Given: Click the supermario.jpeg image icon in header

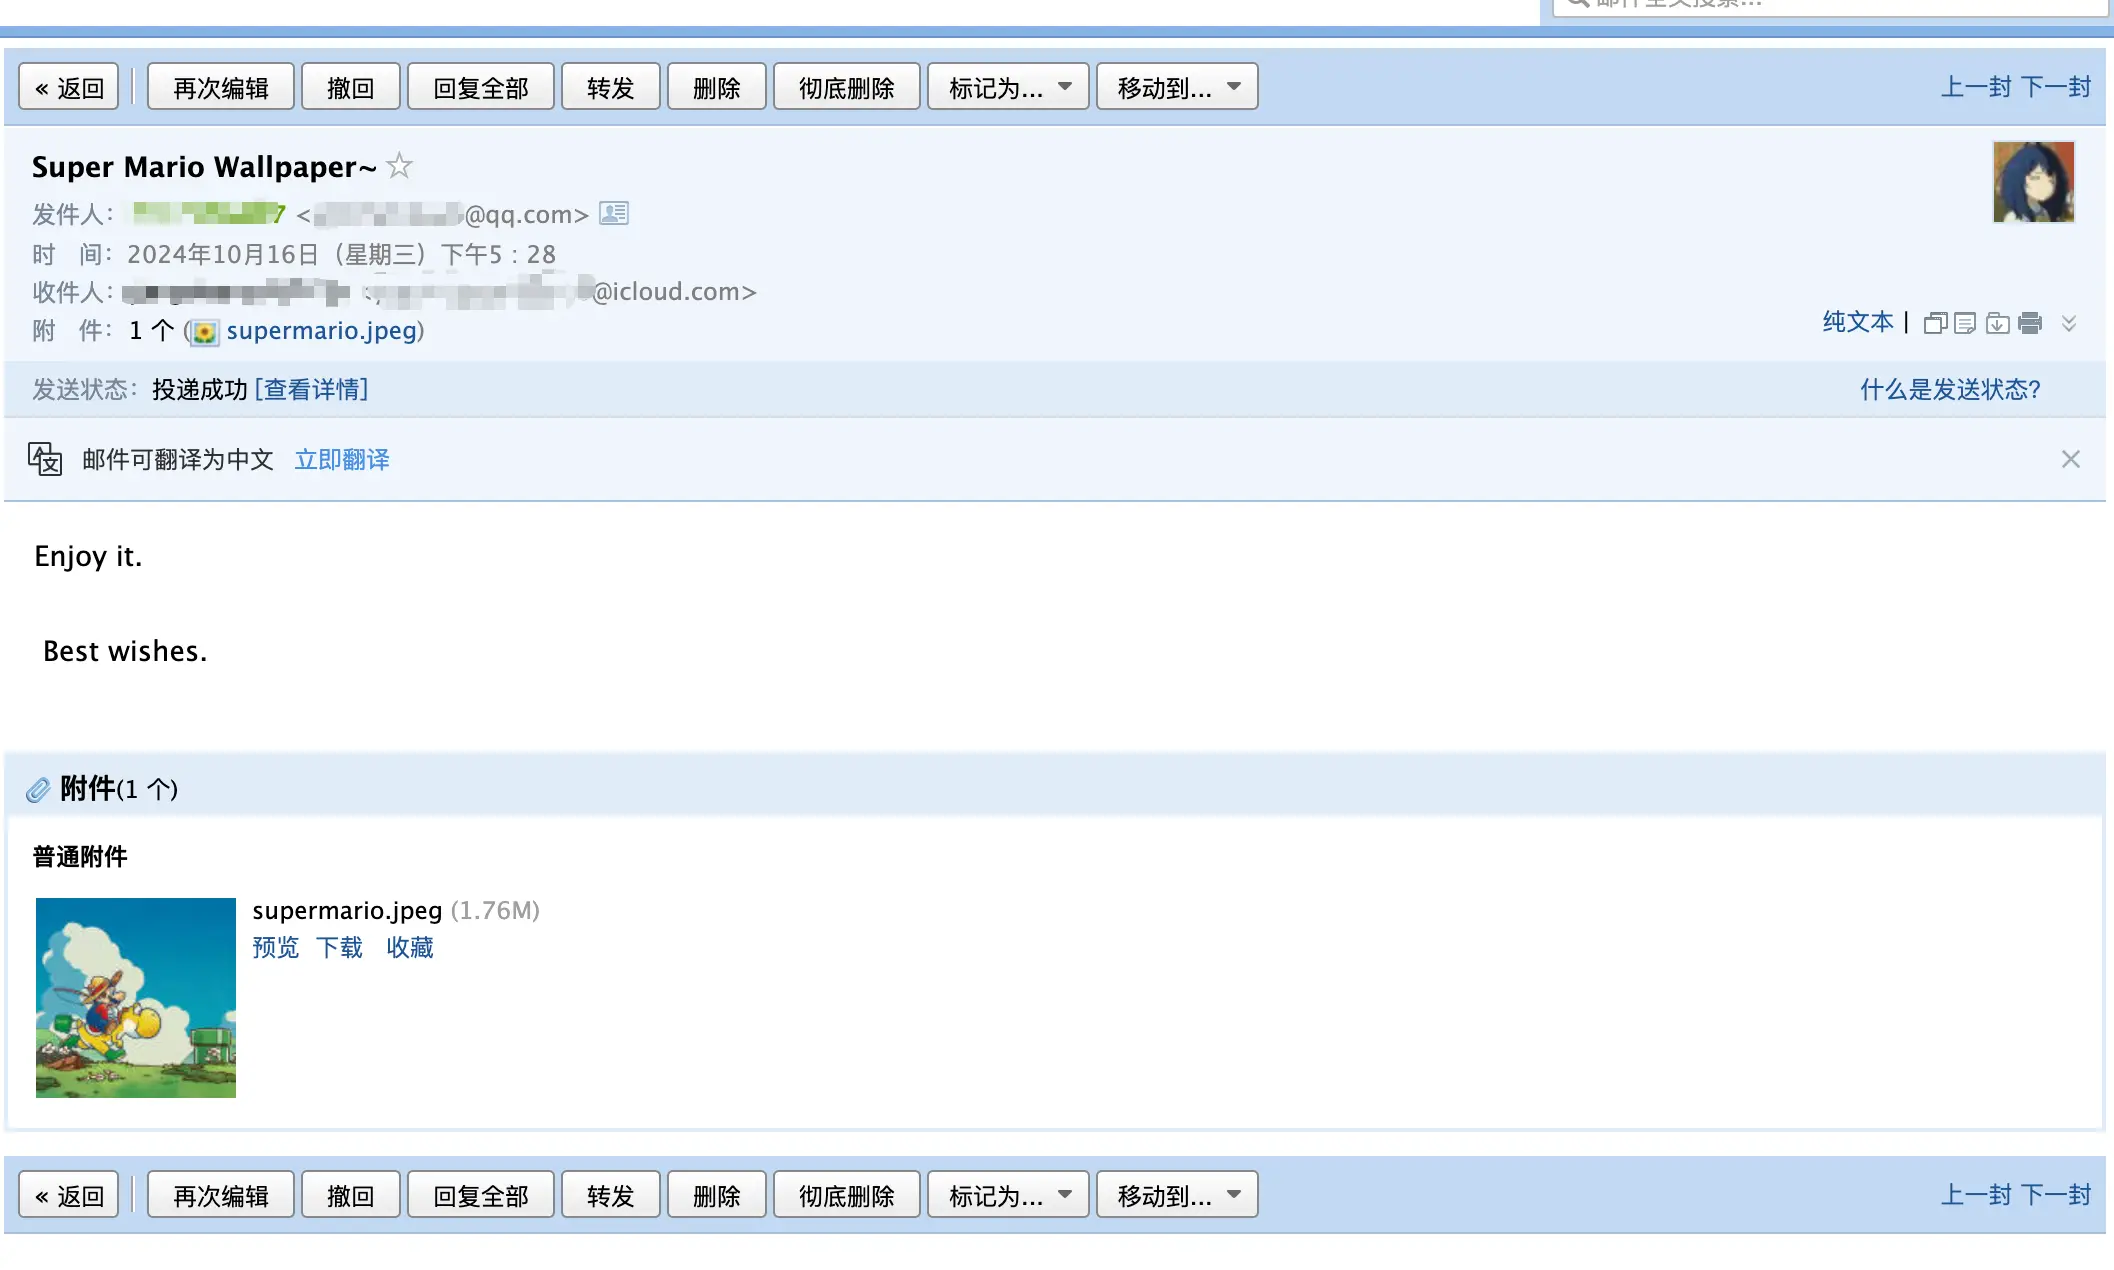Looking at the screenshot, I should [205, 332].
